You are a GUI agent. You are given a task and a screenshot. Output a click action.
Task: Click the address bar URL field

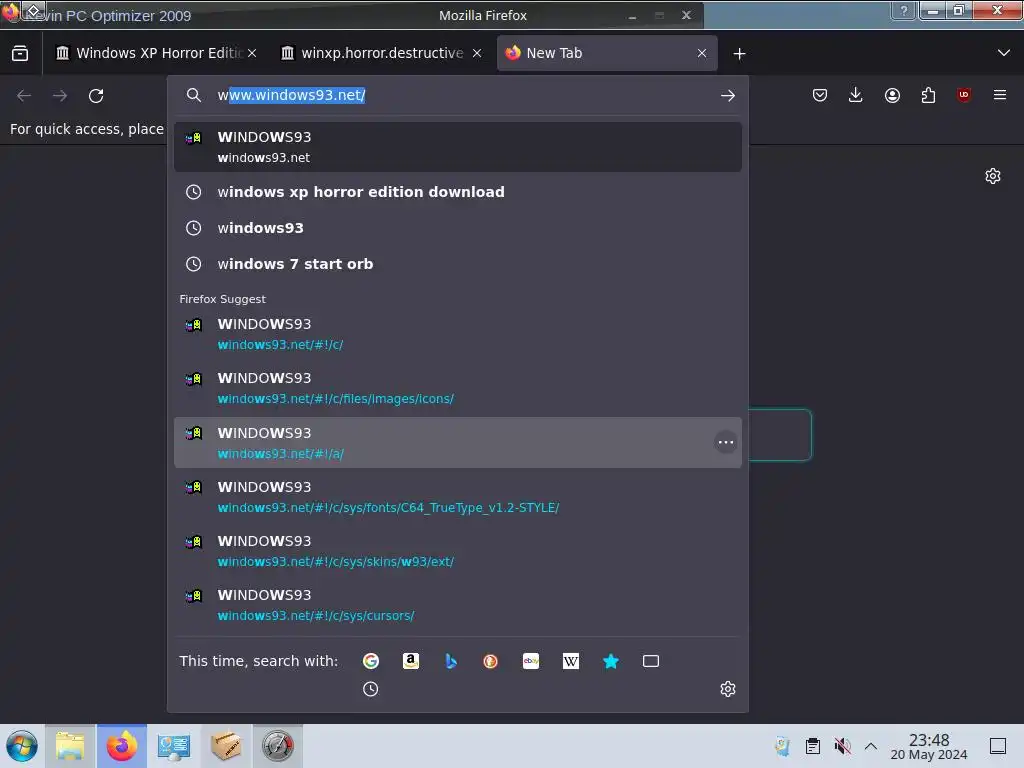[x=457, y=95]
